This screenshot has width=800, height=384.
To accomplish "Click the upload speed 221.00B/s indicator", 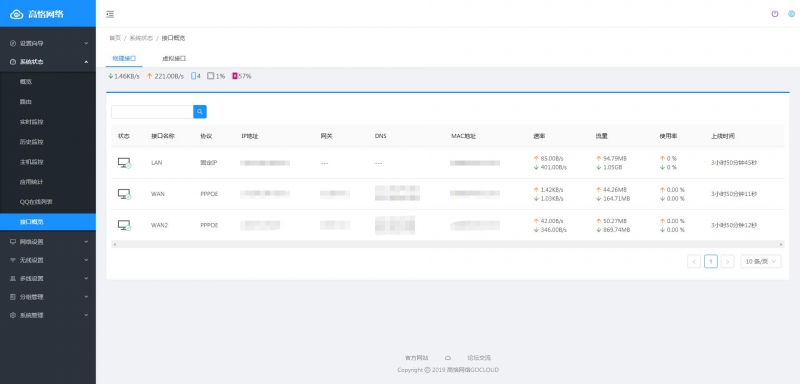I will coord(165,76).
